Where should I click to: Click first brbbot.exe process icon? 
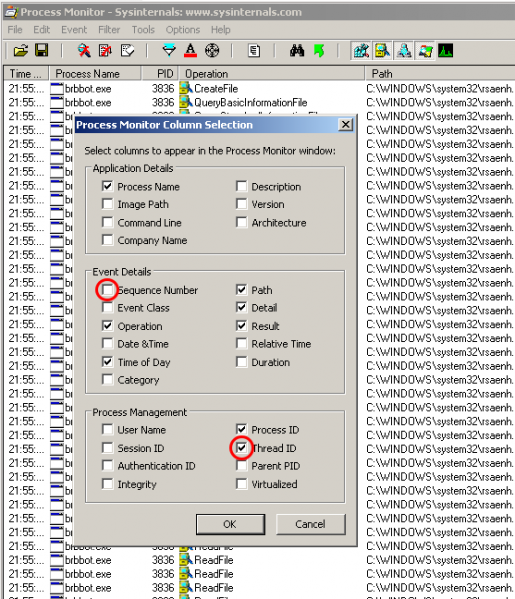point(57,89)
